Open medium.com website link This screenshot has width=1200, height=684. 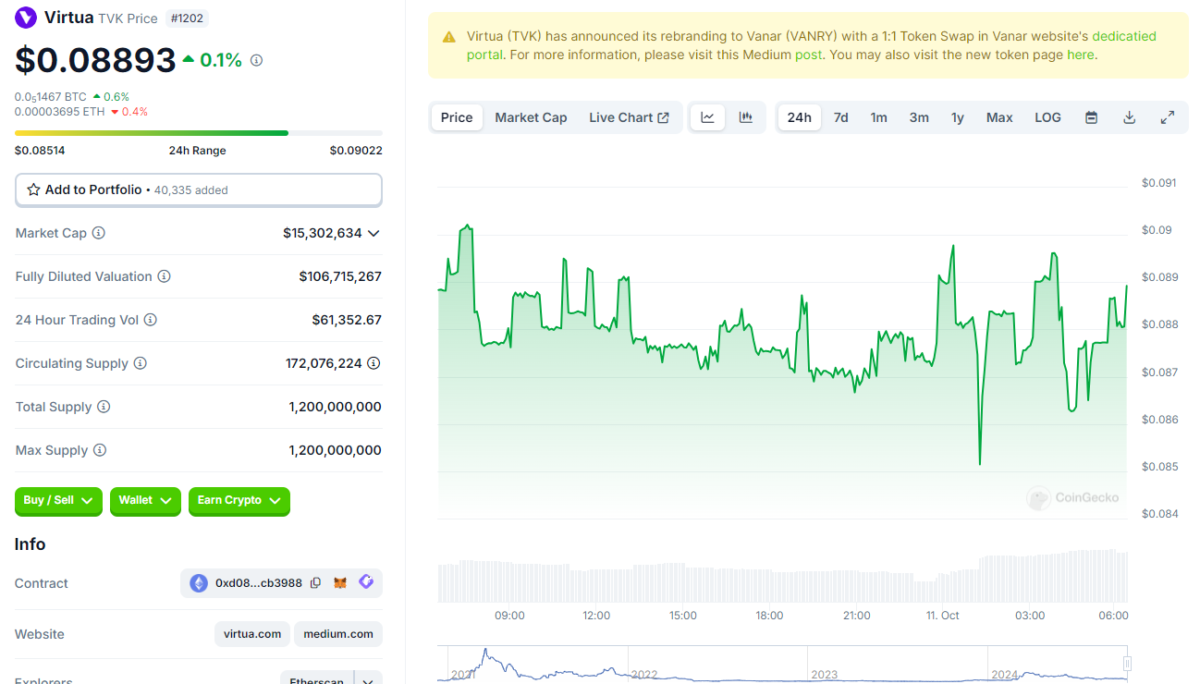click(338, 634)
